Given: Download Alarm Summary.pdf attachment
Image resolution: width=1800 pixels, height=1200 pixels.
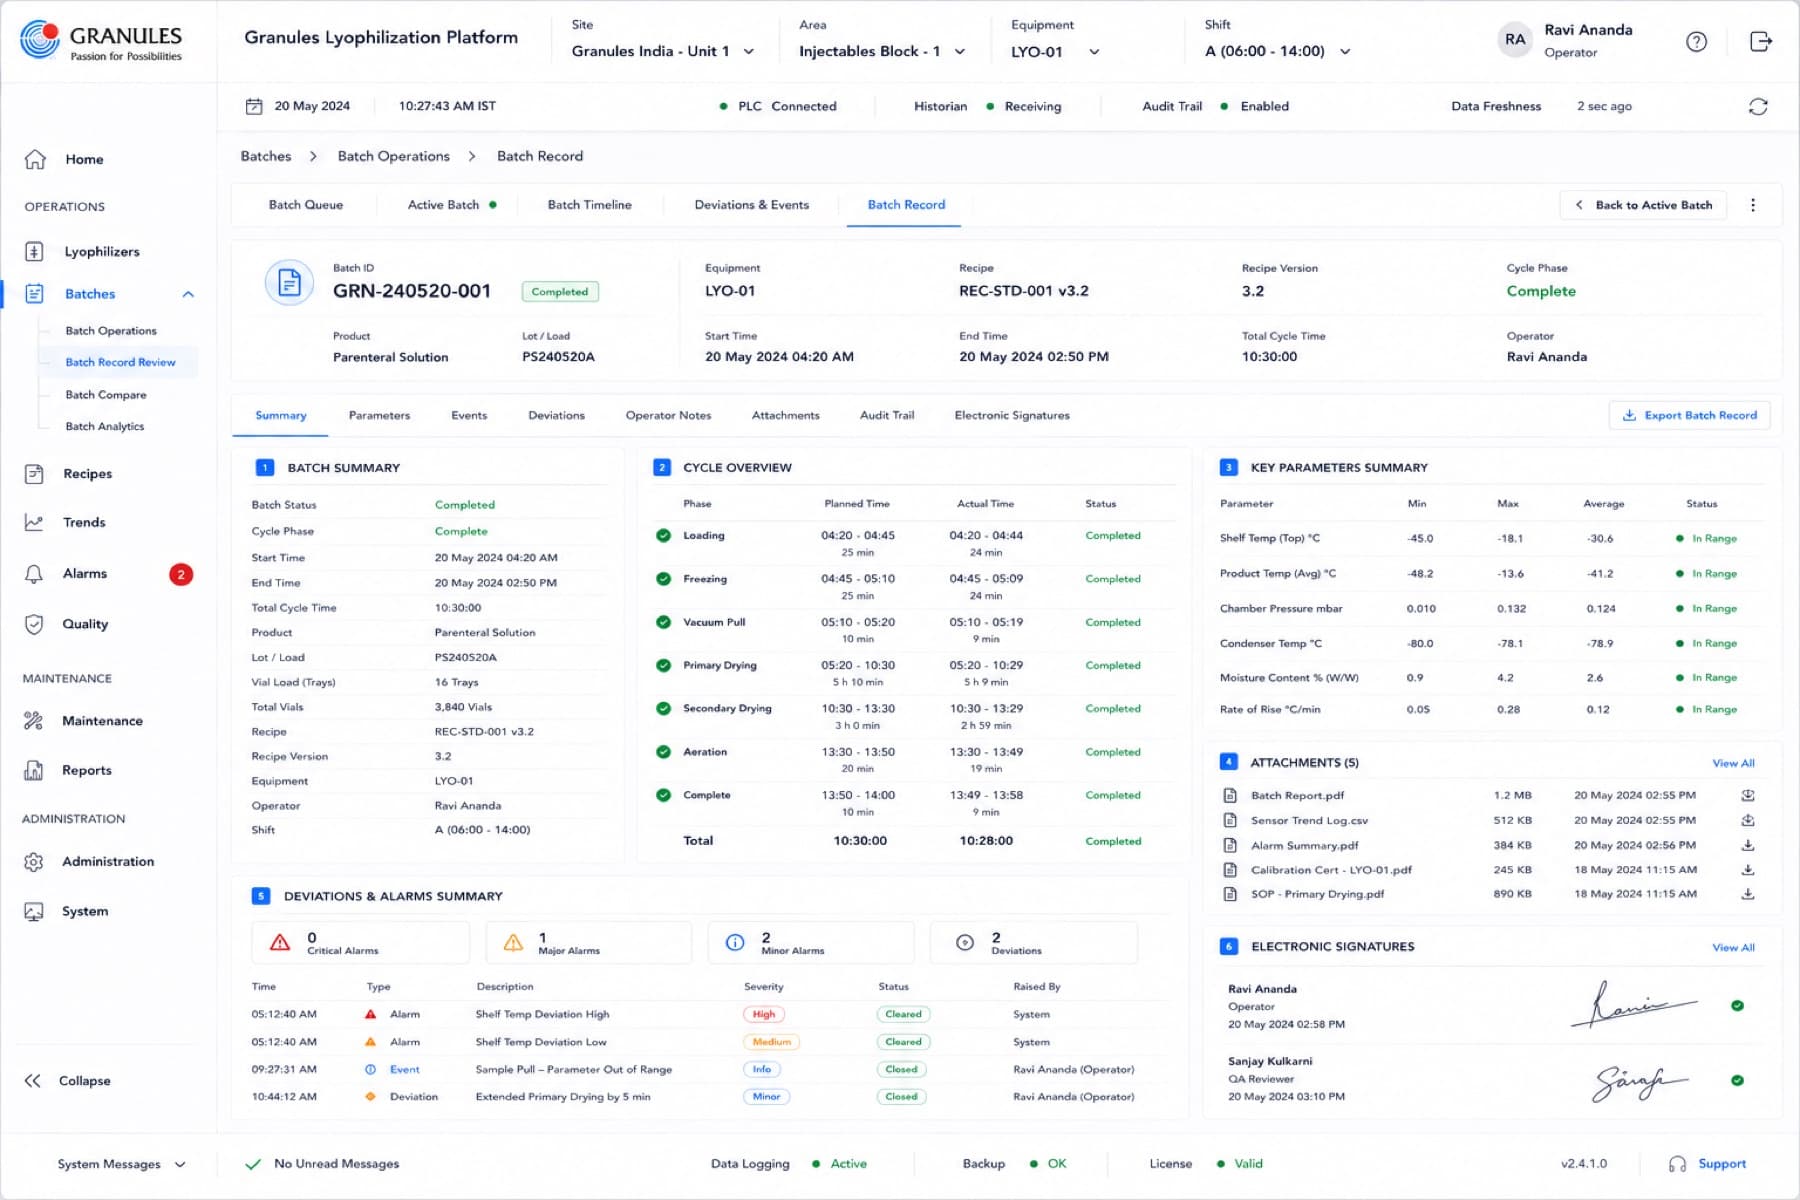Looking at the screenshot, I should click(1748, 845).
